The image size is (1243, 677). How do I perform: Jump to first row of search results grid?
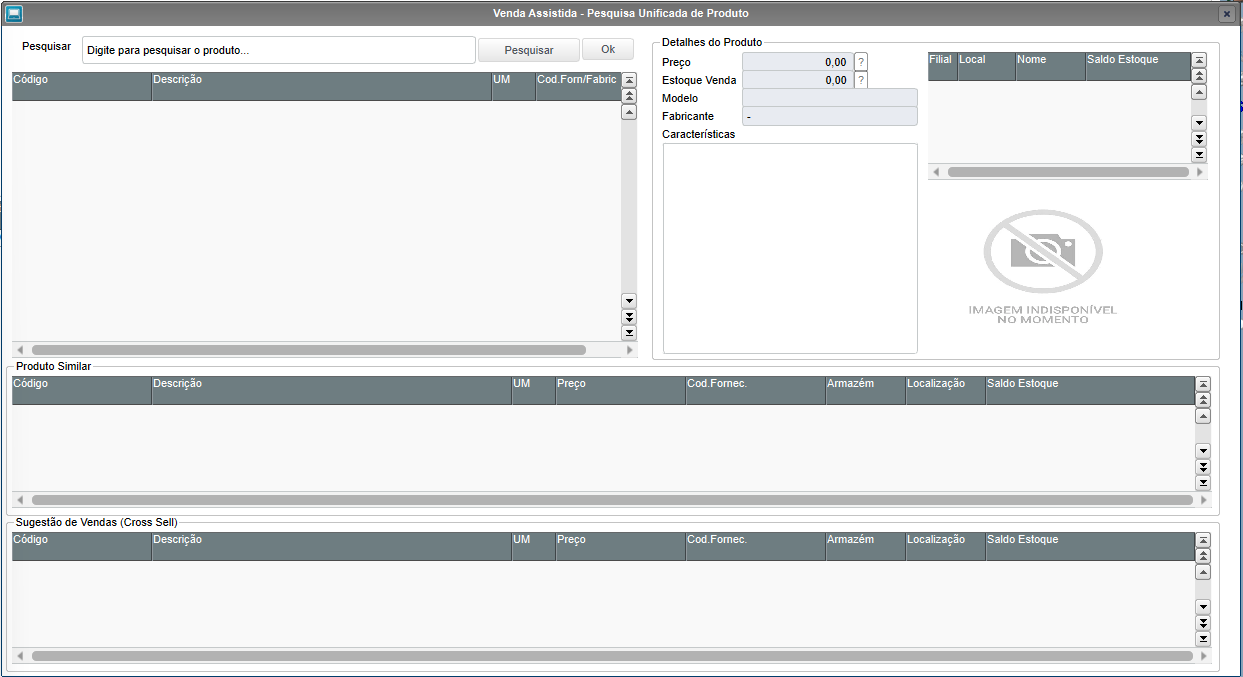[629, 80]
